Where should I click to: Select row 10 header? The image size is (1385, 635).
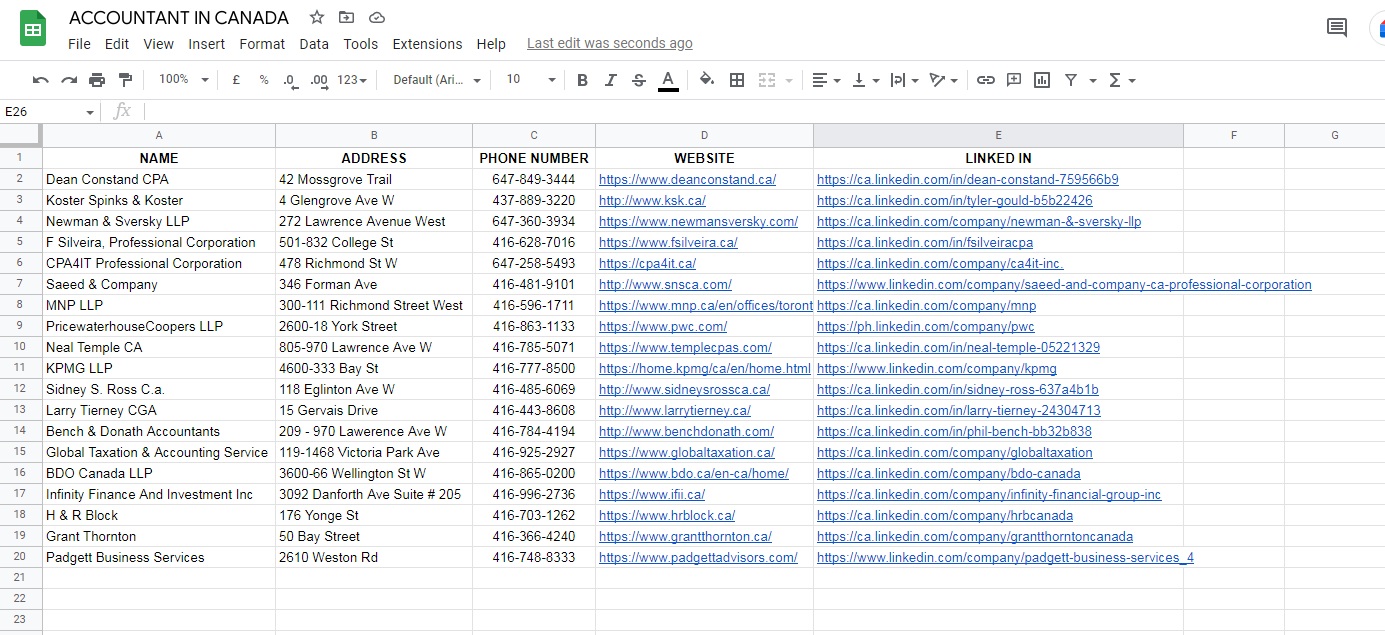click(20, 348)
